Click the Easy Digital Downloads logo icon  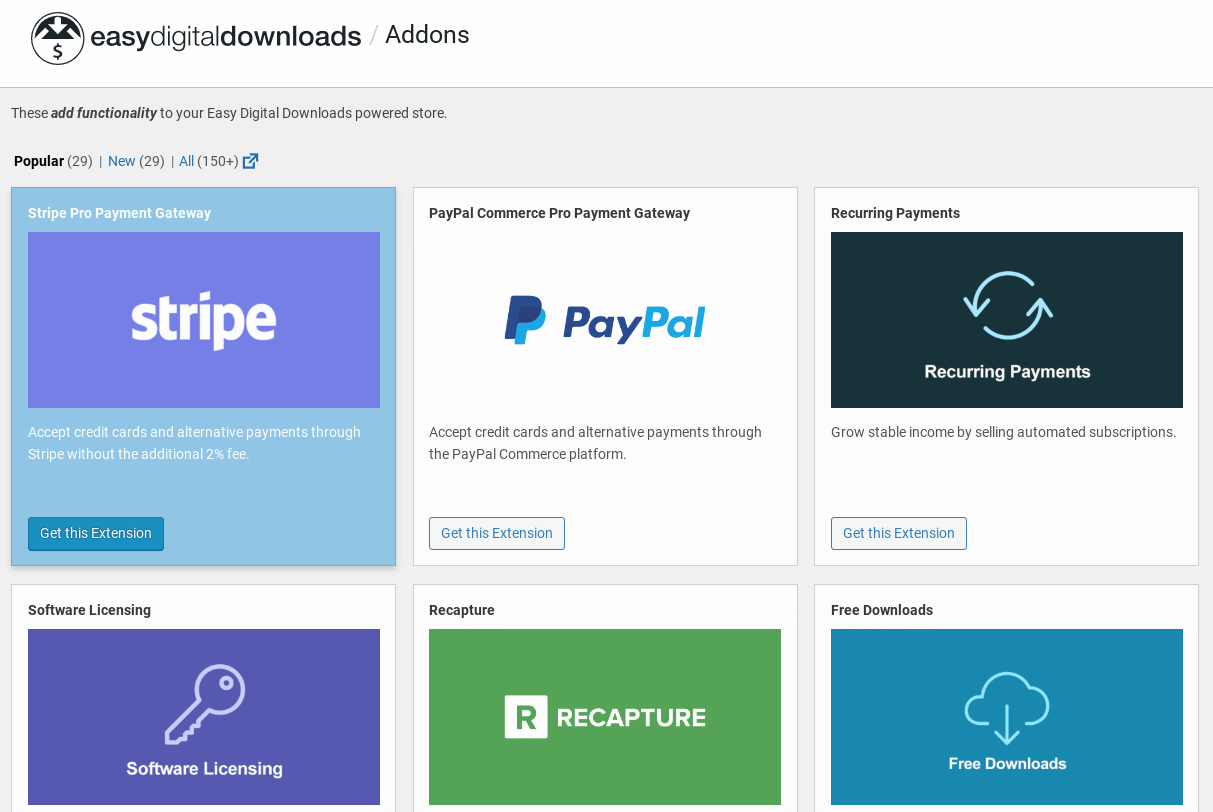click(57, 39)
